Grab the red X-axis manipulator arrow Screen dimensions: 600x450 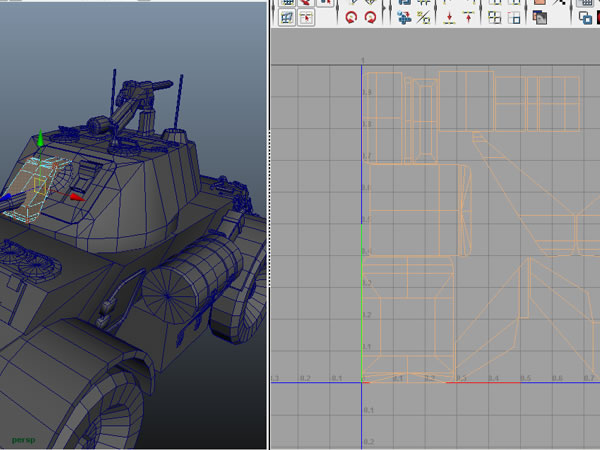(77, 197)
